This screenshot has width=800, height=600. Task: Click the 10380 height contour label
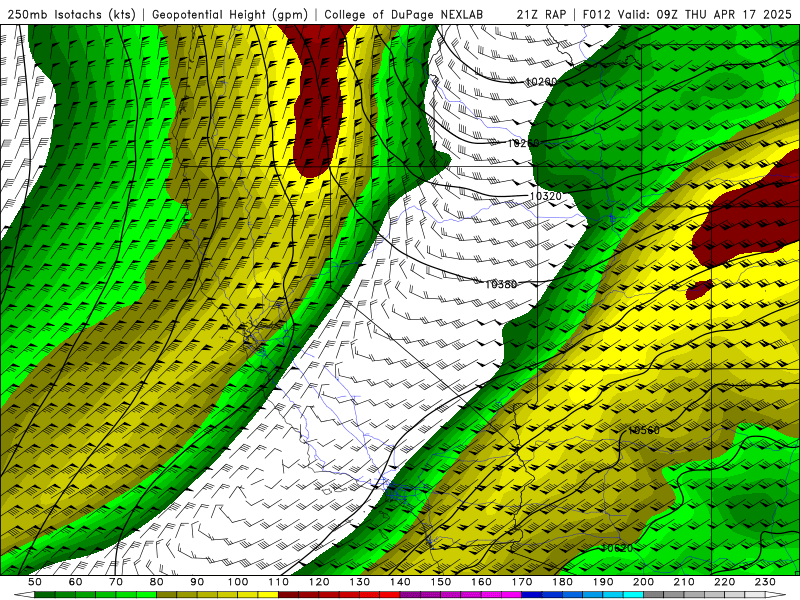(501, 284)
